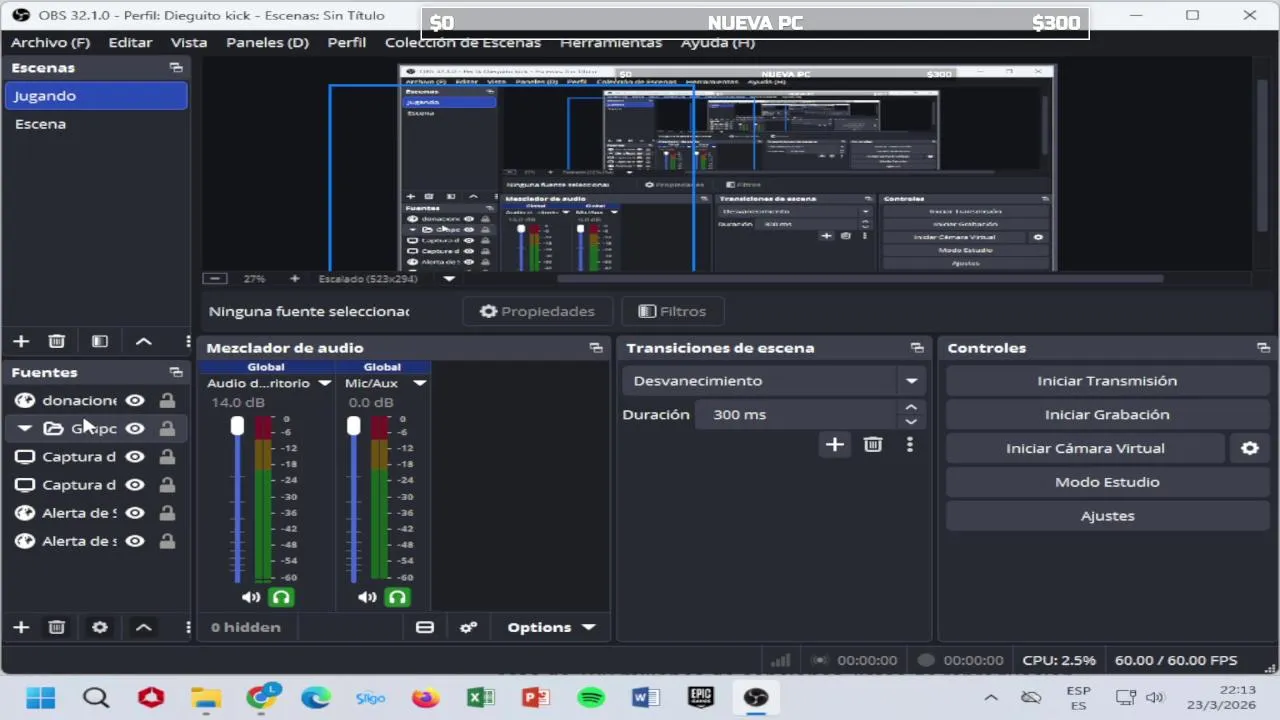
Task: Open scene filters icon in the Escenas toolbar
Action: [100, 341]
